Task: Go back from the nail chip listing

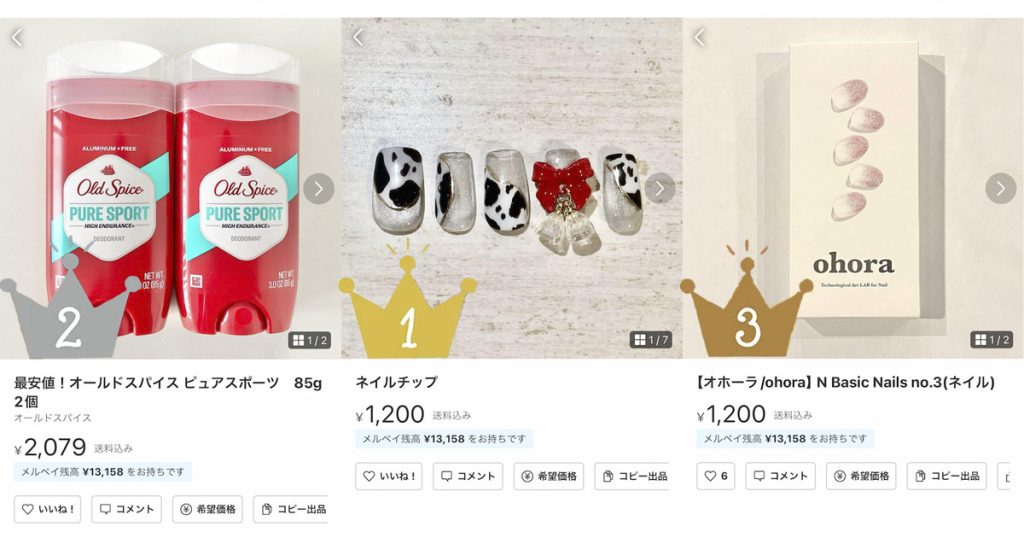Action: coord(358,37)
